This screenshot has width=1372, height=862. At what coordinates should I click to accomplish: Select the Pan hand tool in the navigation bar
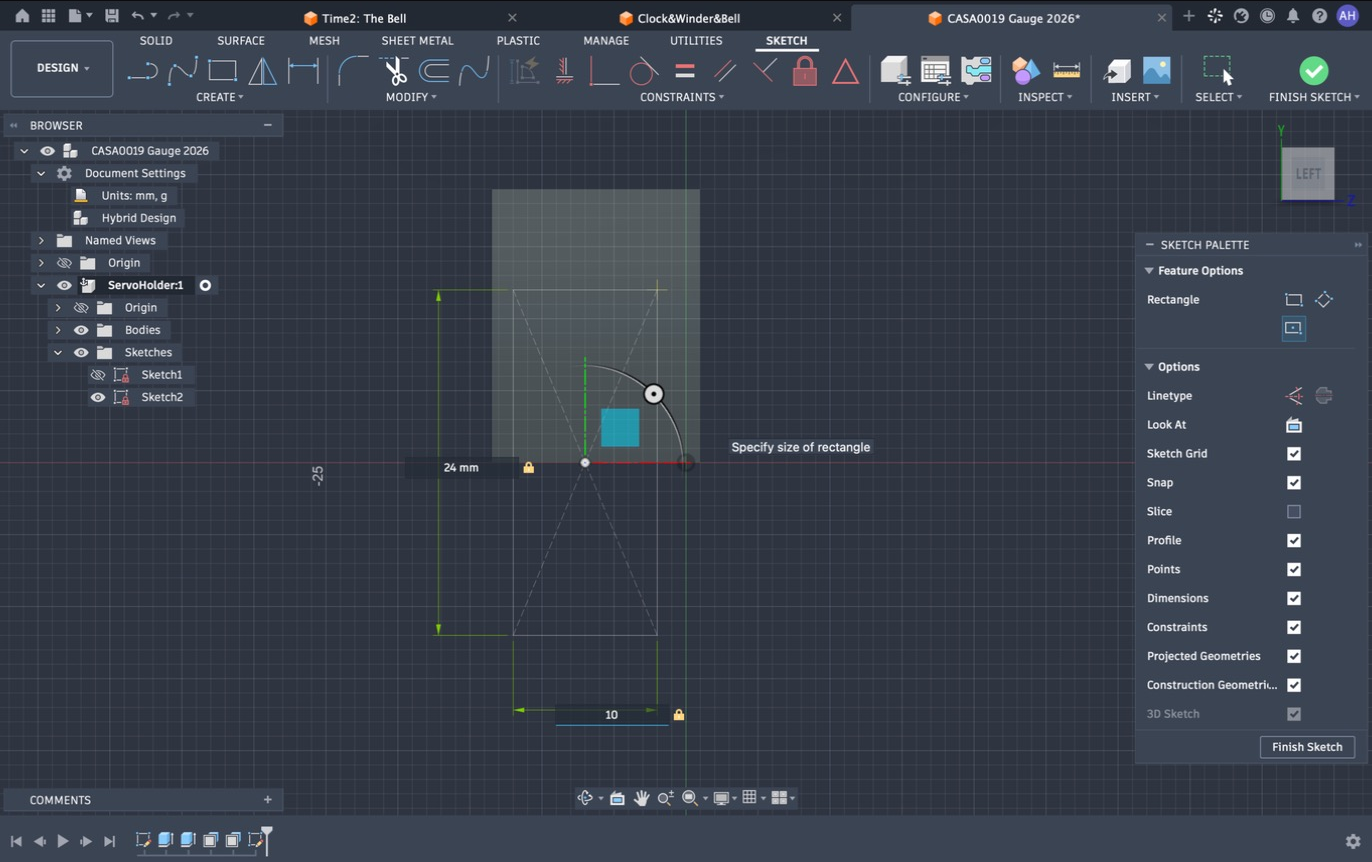[x=641, y=798]
